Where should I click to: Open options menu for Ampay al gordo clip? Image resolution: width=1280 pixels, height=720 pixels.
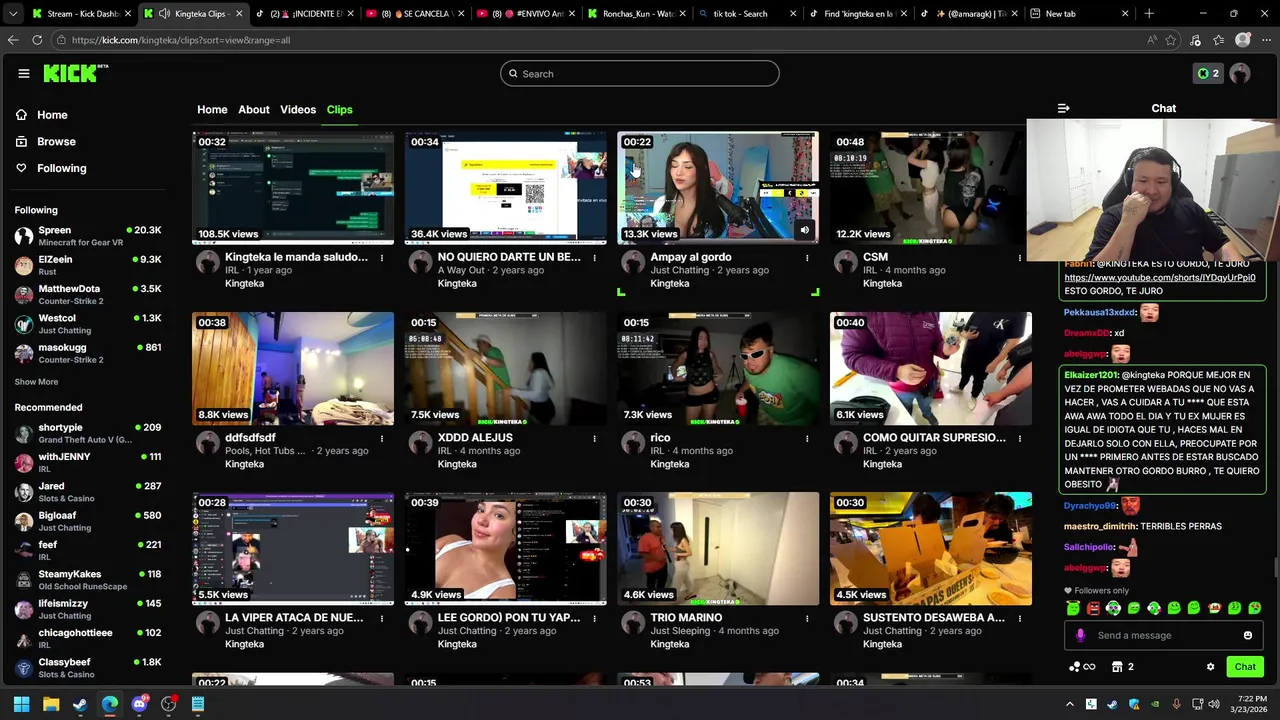tap(807, 258)
